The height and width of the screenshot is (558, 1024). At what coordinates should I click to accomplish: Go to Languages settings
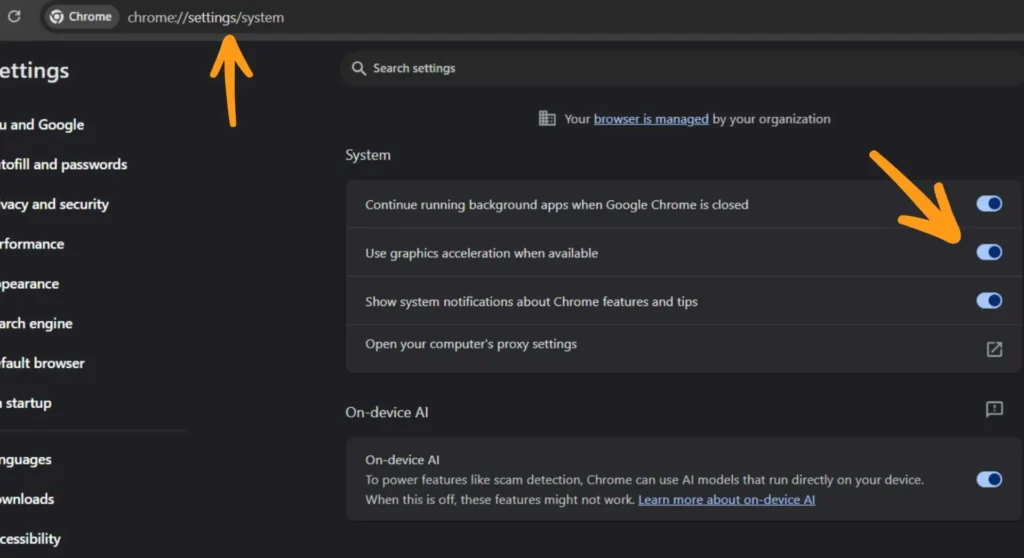(x=25, y=460)
